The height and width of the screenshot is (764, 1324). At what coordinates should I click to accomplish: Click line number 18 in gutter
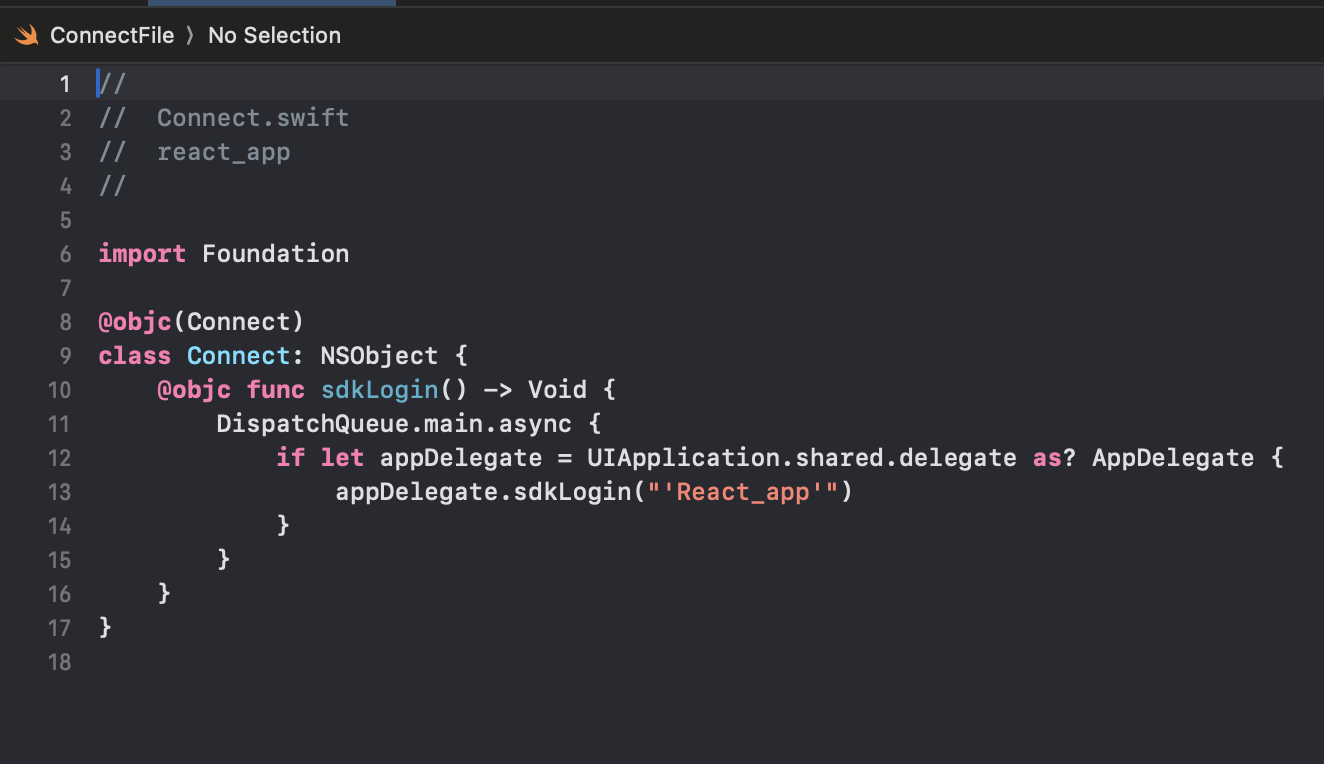pyautogui.click(x=59, y=662)
